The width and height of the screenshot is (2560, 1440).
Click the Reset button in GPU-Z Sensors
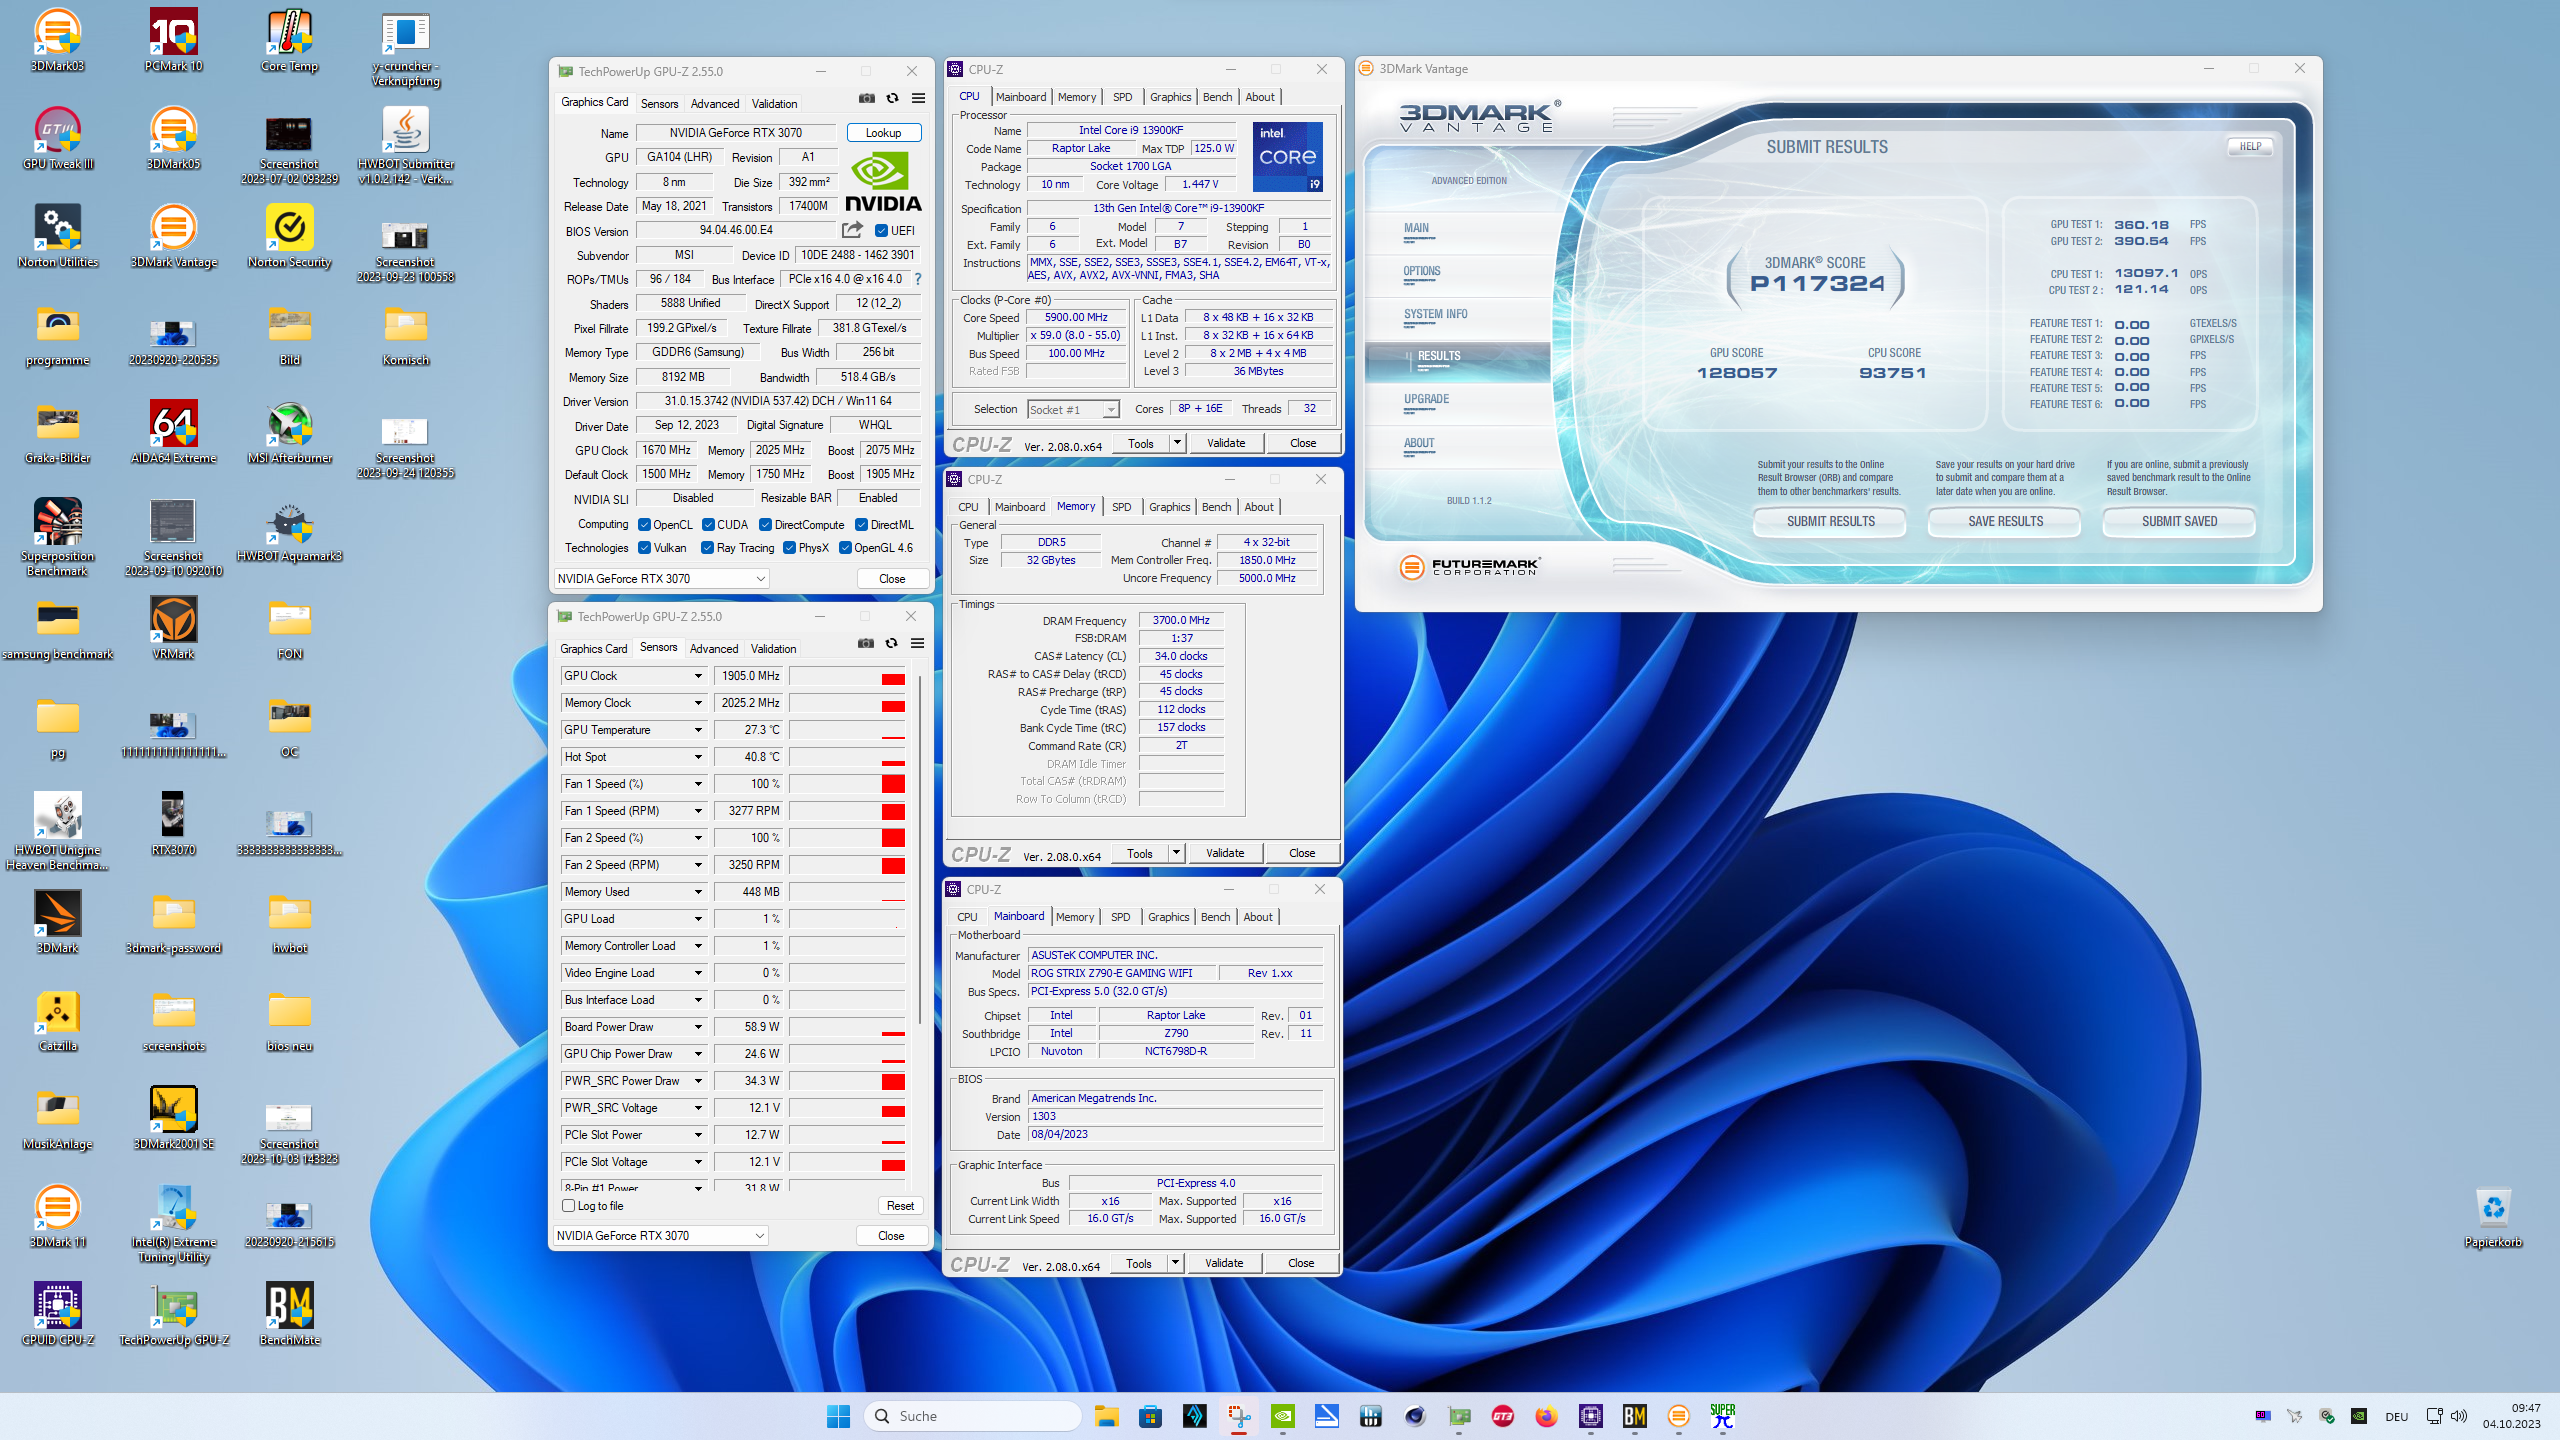click(900, 1205)
